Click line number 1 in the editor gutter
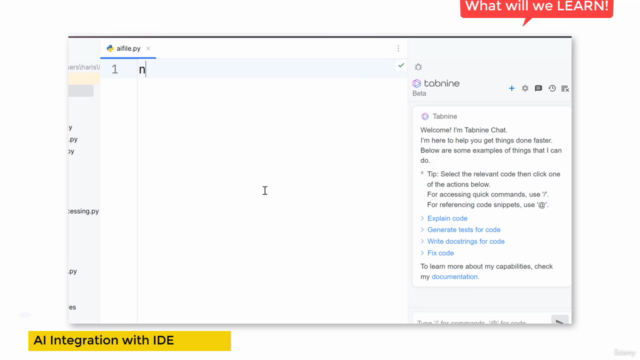 click(115, 69)
